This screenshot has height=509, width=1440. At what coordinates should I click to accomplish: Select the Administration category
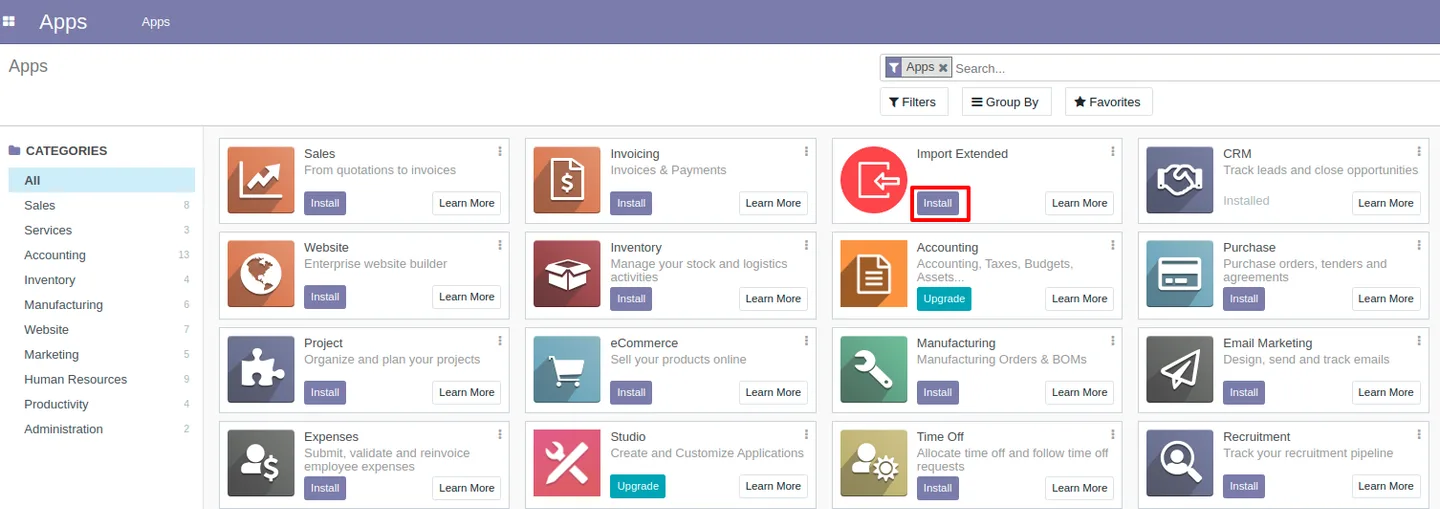(102, 429)
